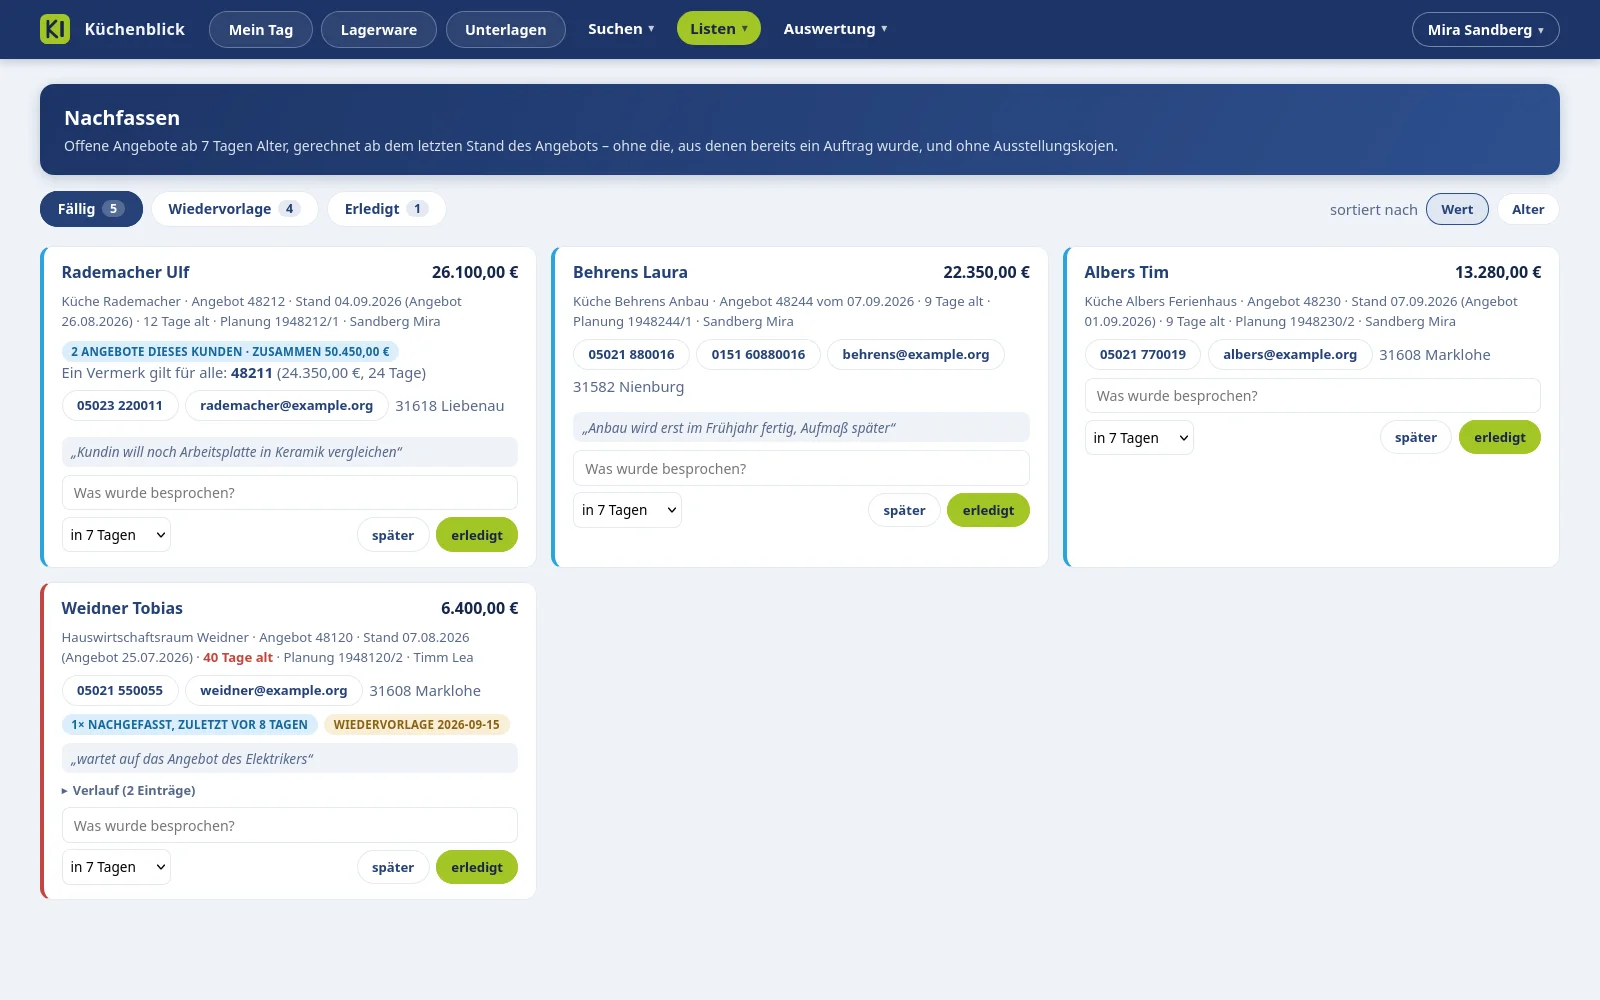Postpone Behrens Laura with später

(x=904, y=510)
